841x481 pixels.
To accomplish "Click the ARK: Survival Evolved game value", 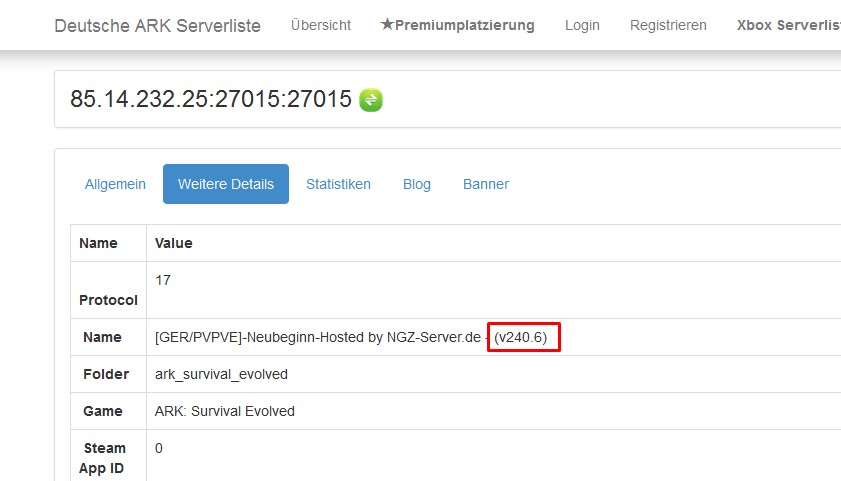I will tap(225, 411).
